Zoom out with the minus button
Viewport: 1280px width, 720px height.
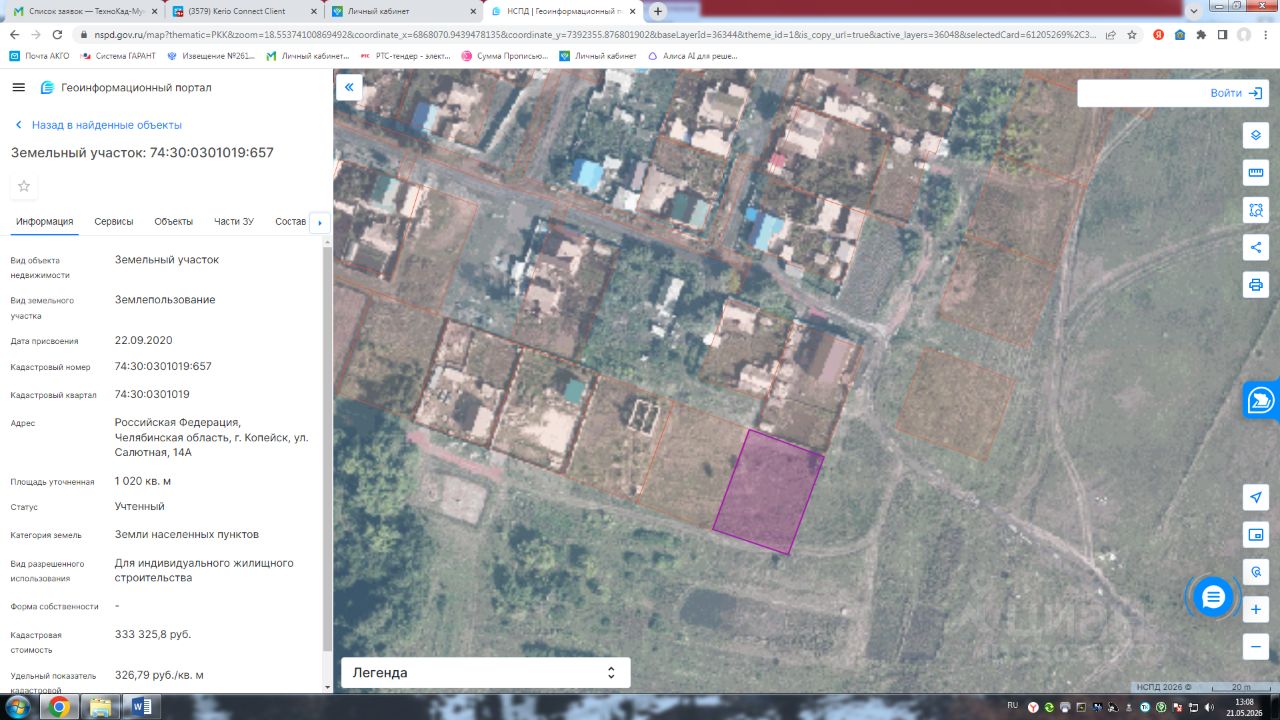tap(1256, 646)
